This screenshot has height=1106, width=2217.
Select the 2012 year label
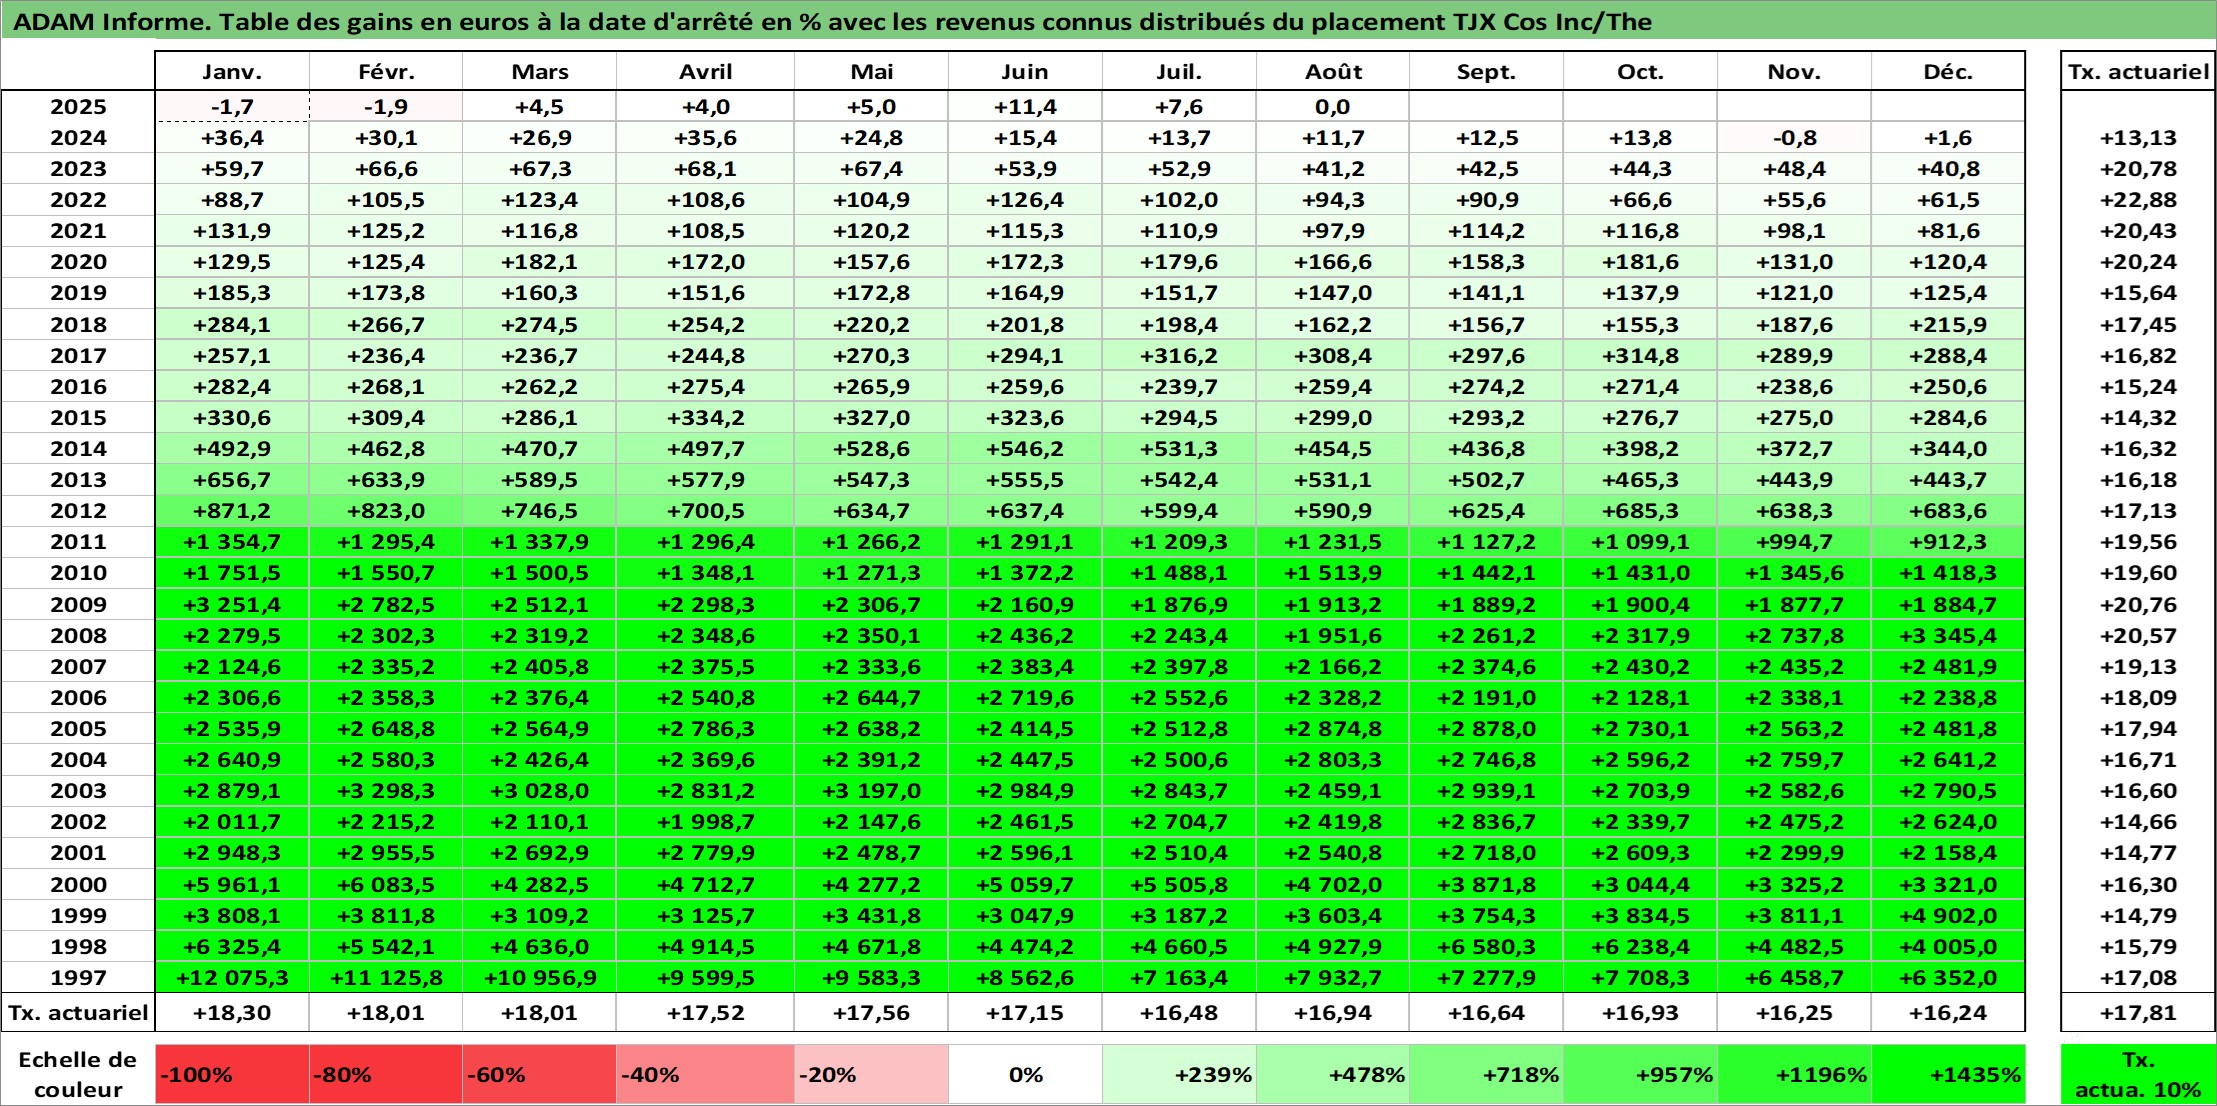78,511
